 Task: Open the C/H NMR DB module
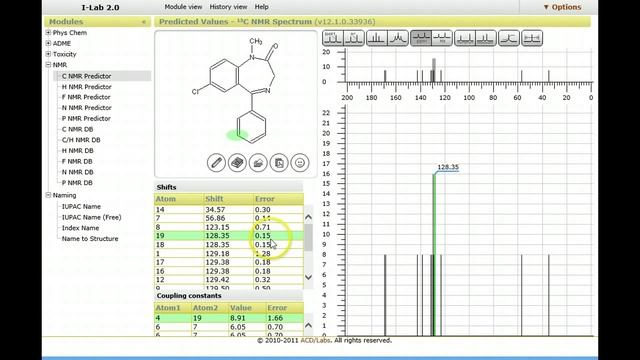coord(81,140)
